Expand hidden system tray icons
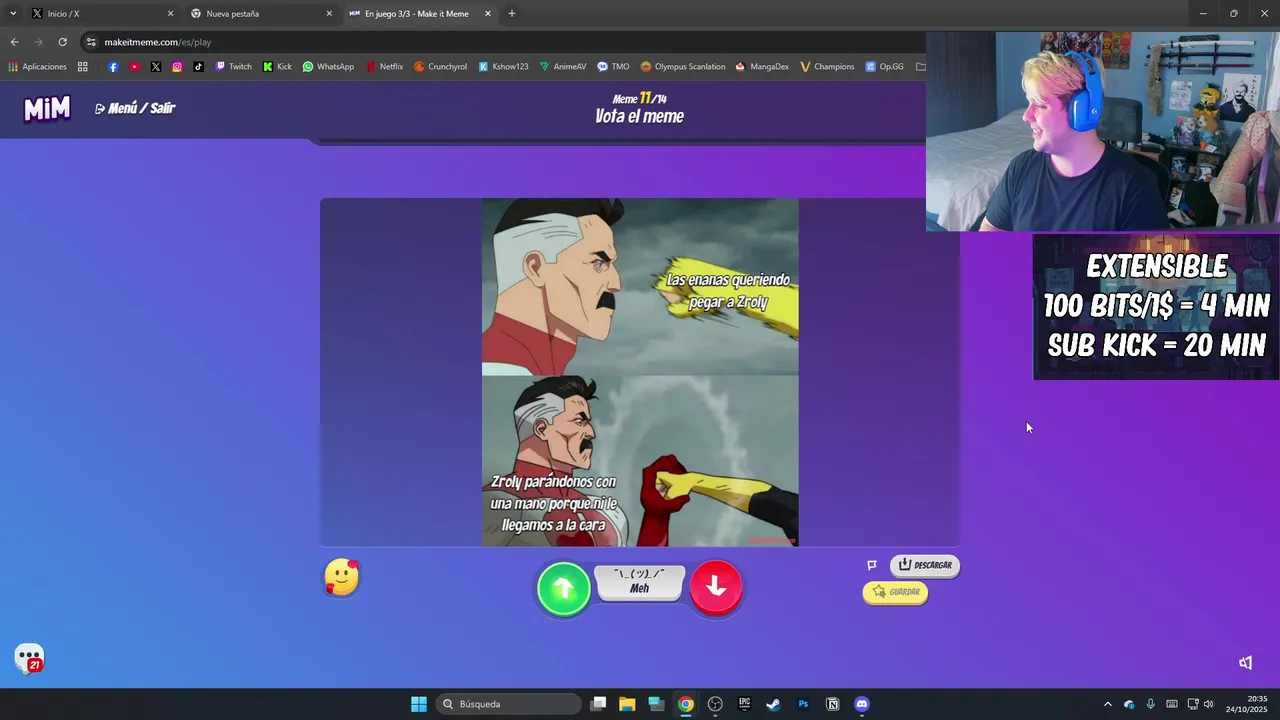This screenshot has width=1280, height=720. [x=1107, y=704]
